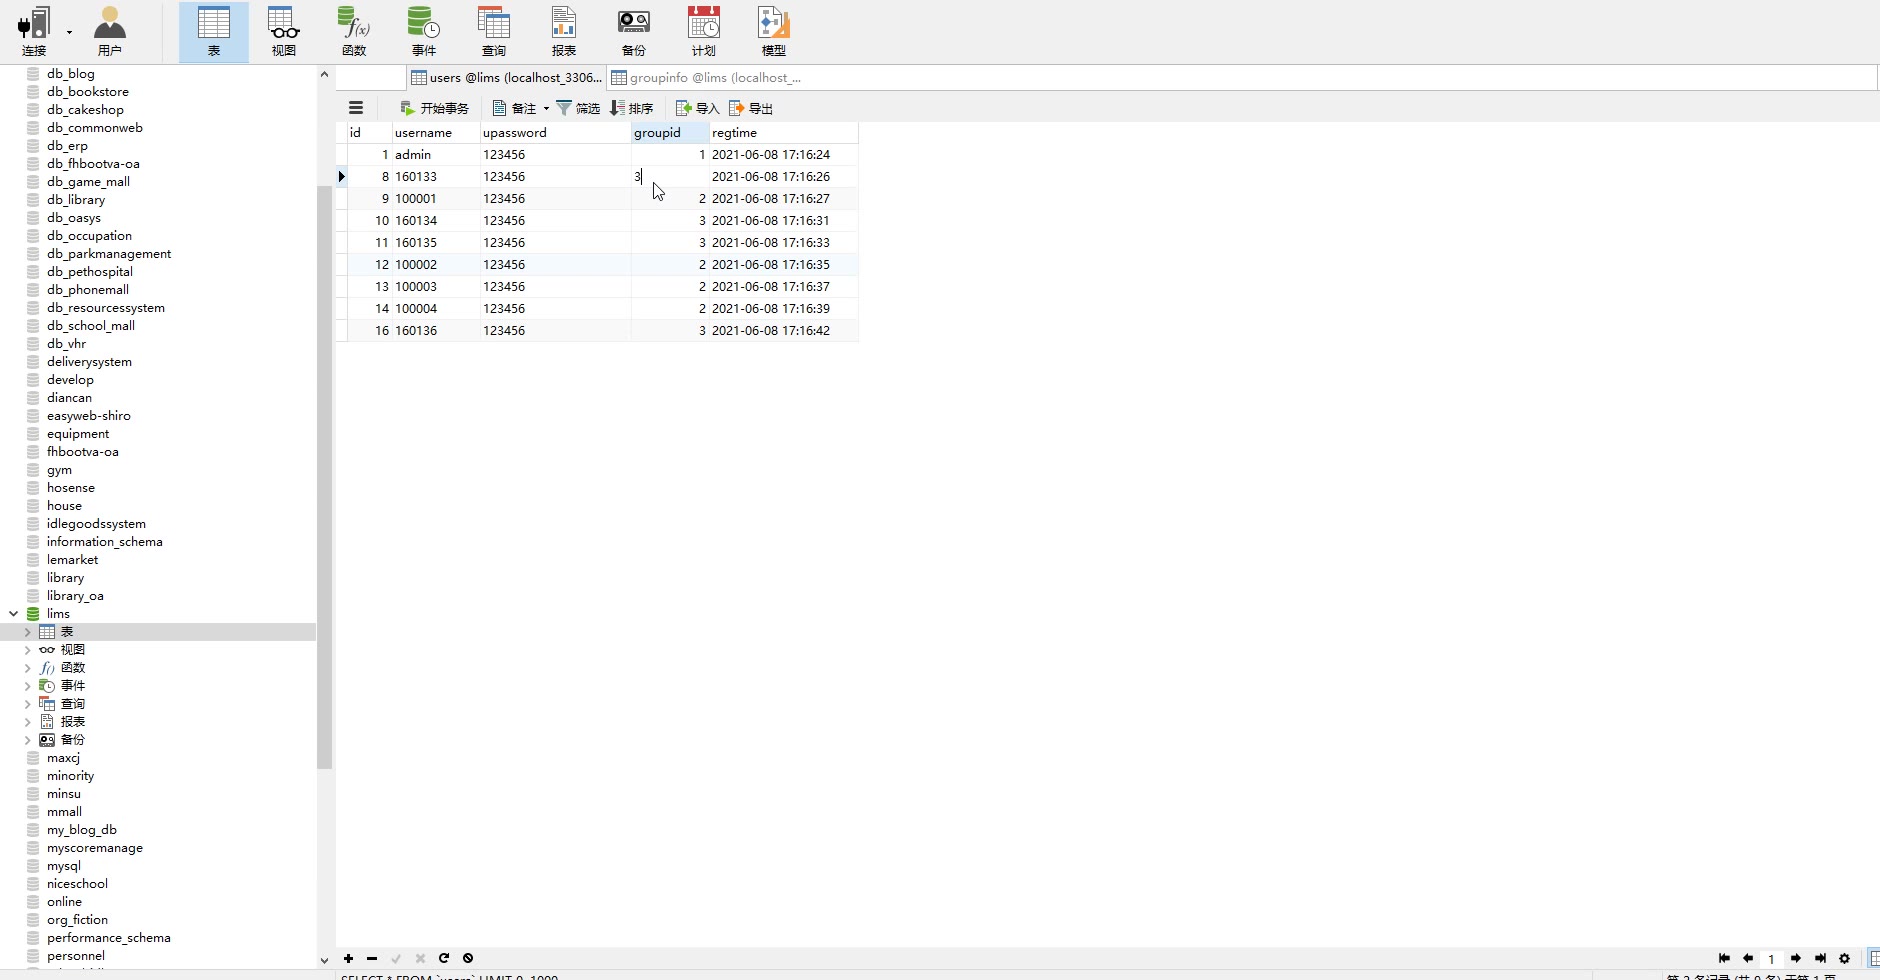Switch to the users @lims tab
Screen dimensions: 1880x980
pos(507,78)
